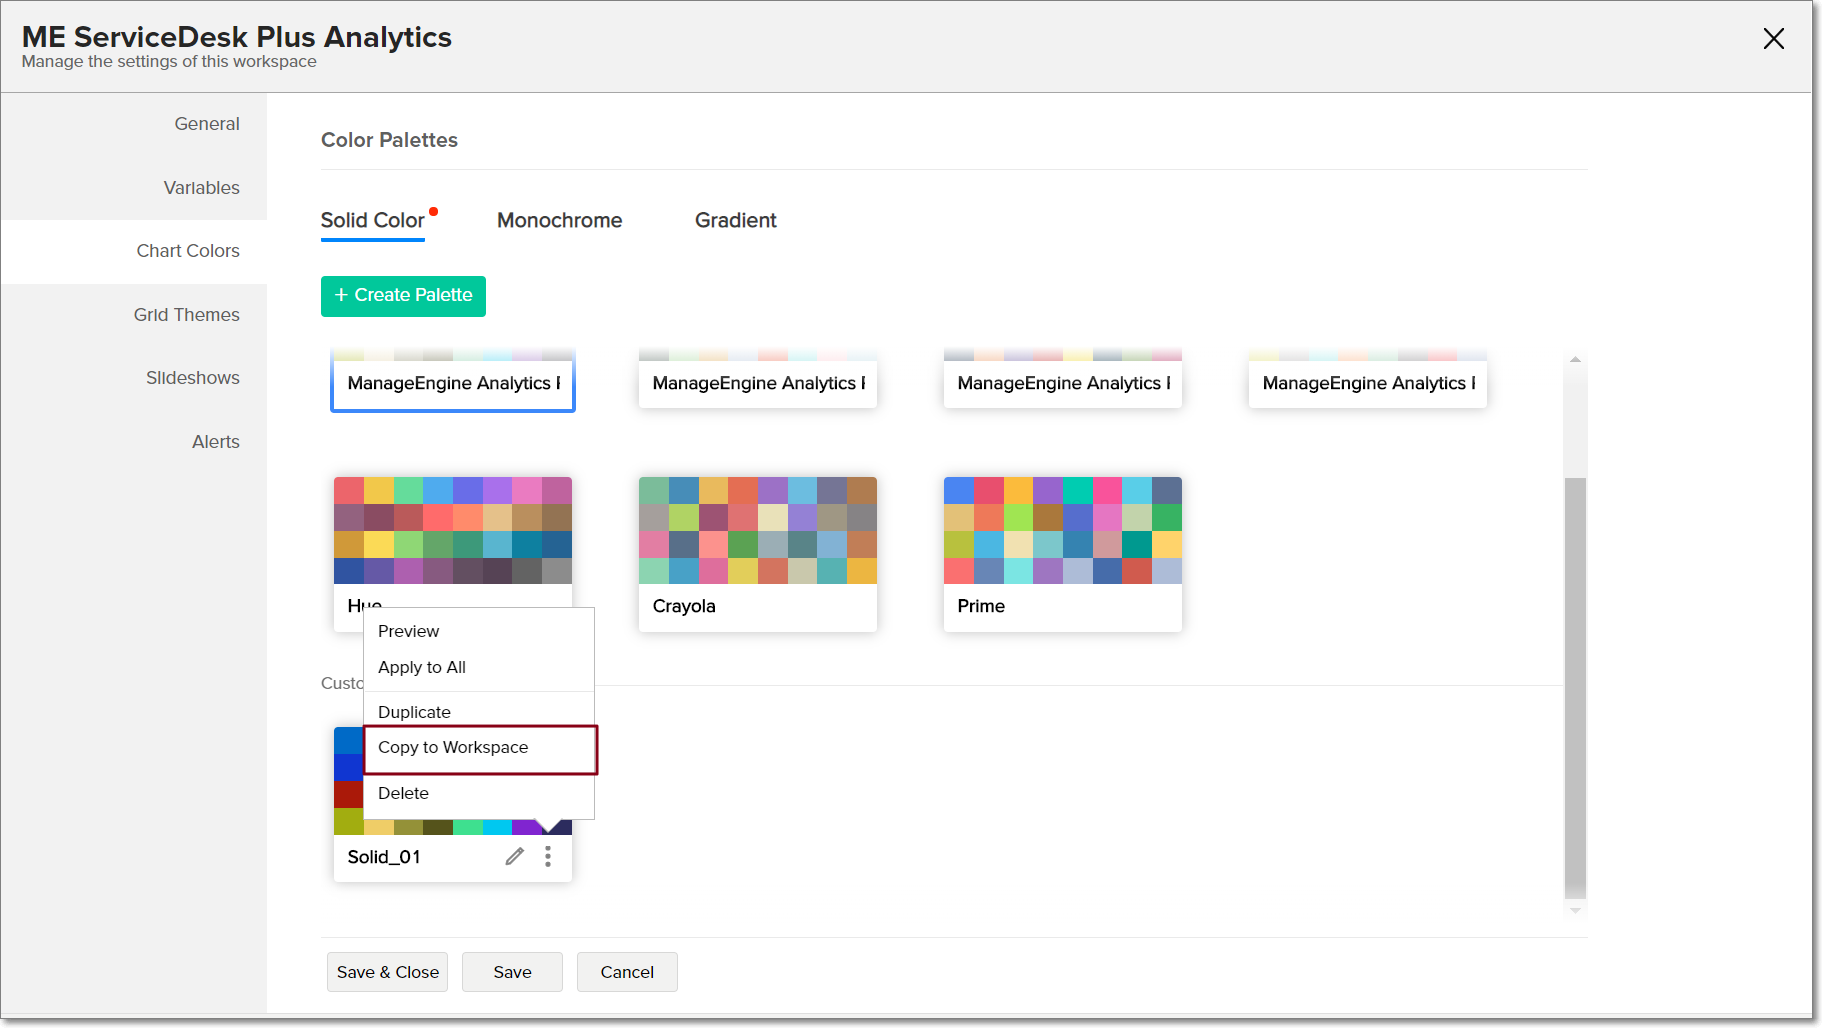Select the Solid Color tab
Screen dimensions: 1822x1028
click(x=372, y=220)
